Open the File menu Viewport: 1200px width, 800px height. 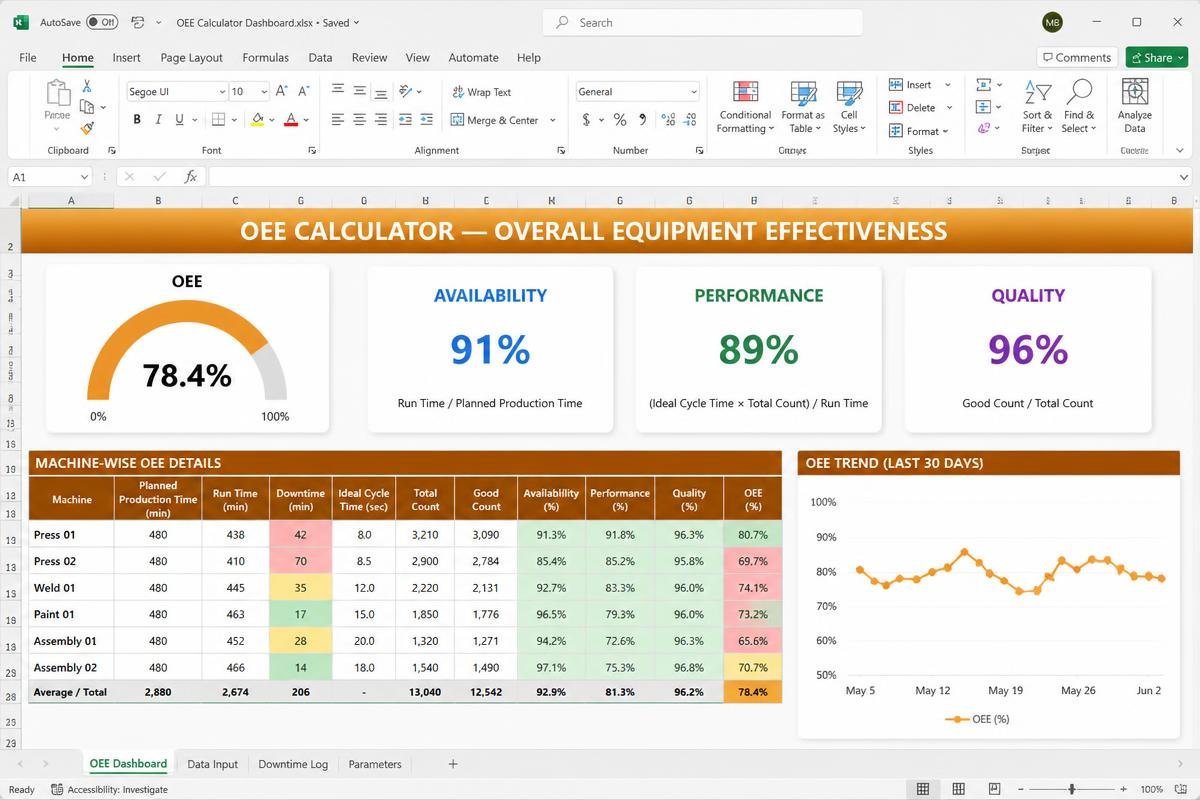tap(28, 58)
